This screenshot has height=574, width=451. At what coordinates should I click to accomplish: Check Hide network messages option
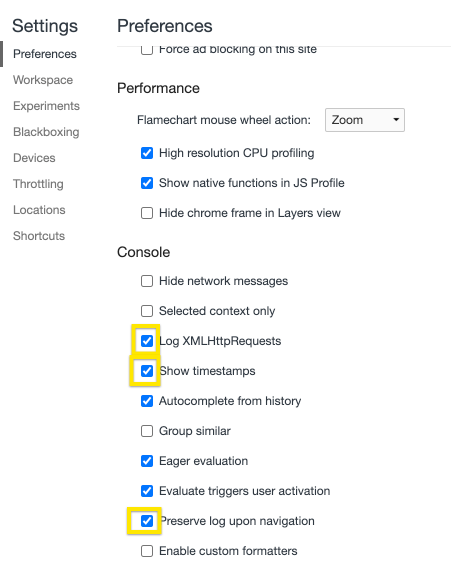point(147,281)
